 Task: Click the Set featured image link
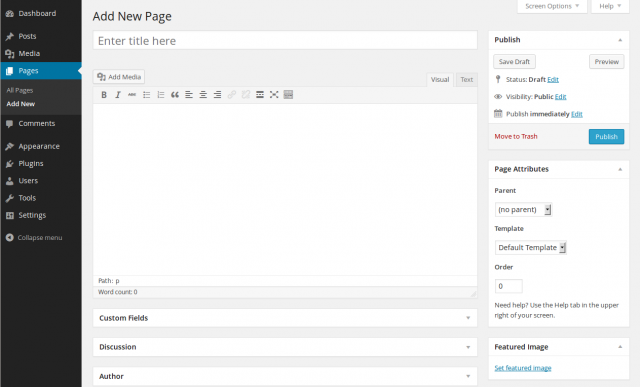523,368
